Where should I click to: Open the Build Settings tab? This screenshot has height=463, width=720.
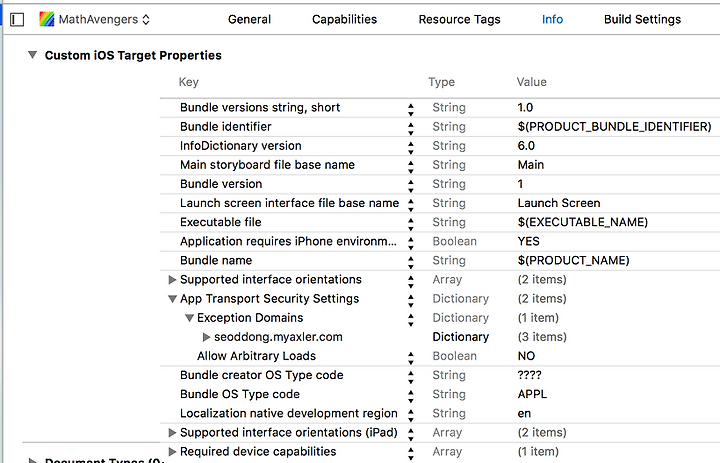(642, 19)
